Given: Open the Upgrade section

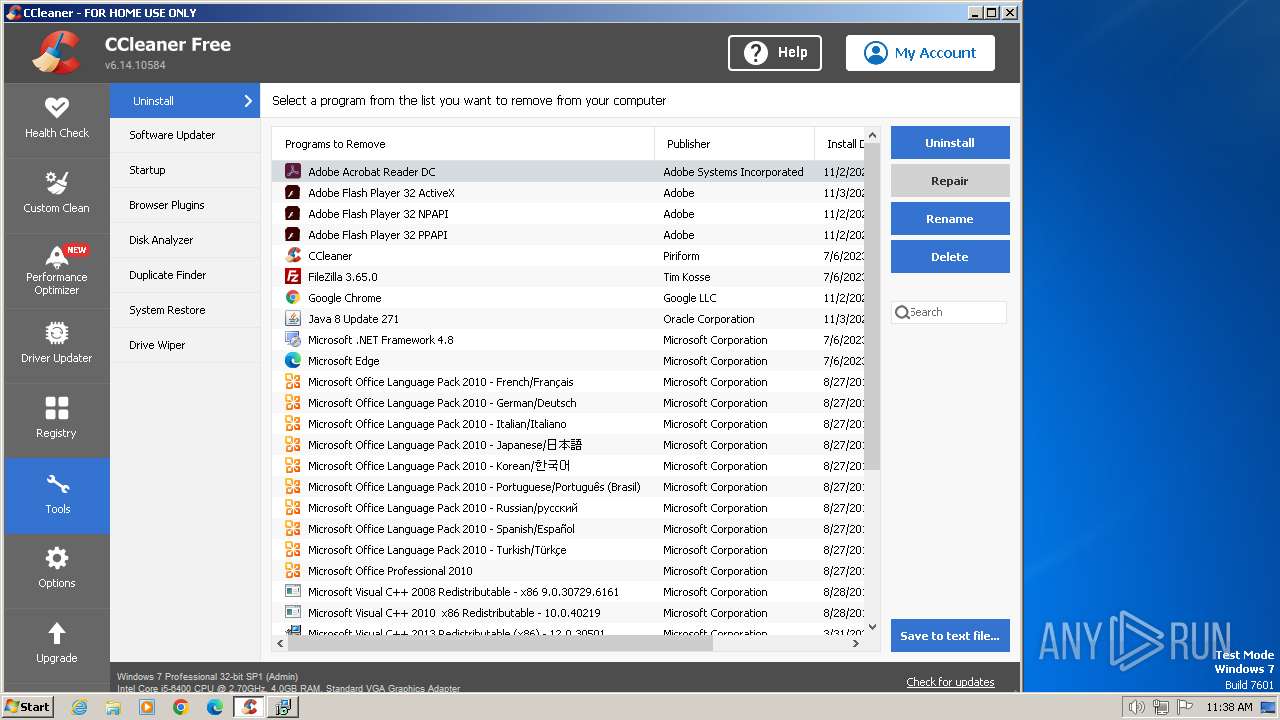Looking at the screenshot, I should coord(57,645).
